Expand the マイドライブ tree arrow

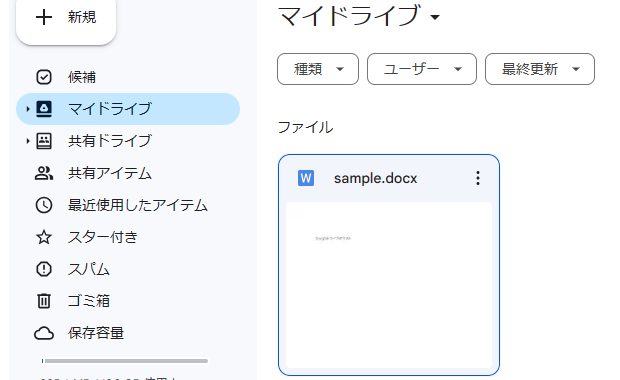click(x=27, y=109)
